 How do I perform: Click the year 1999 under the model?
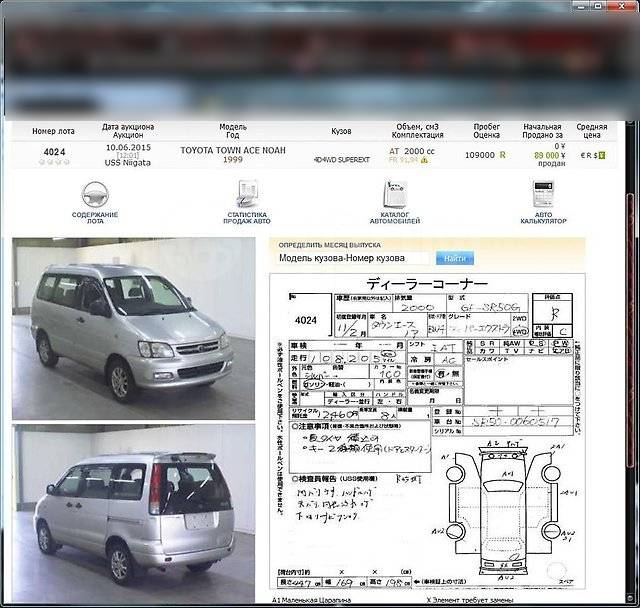(x=233, y=160)
